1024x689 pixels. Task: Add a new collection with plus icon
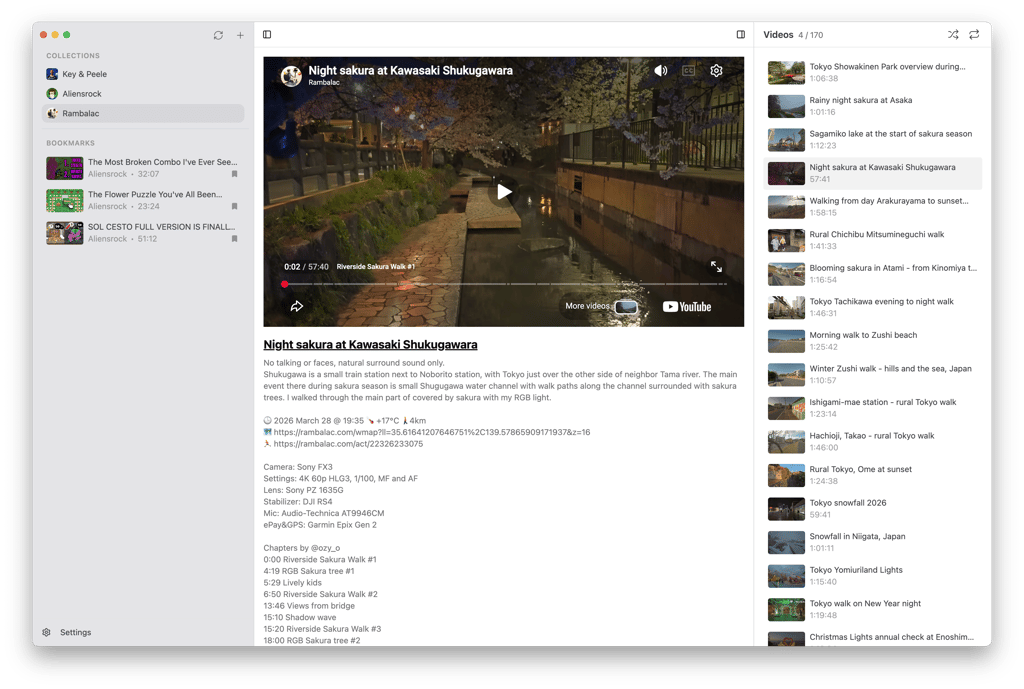[240, 35]
